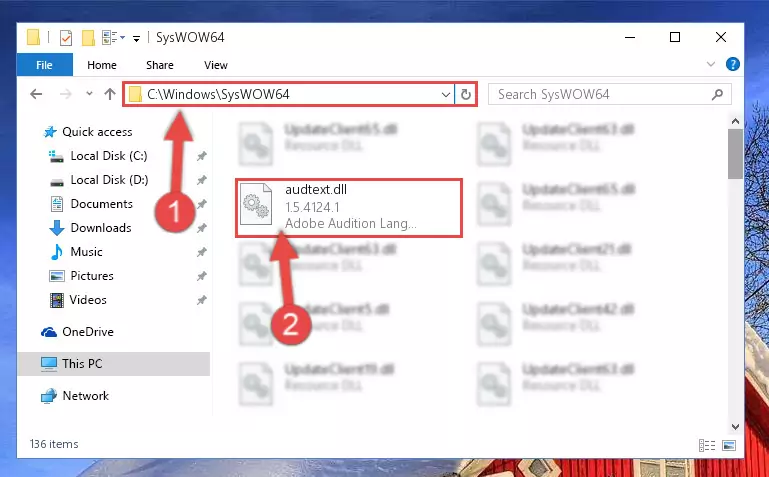Image resolution: width=769 pixels, height=477 pixels.
Task: Click the Search SysWOW64 box
Action: pos(610,94)
